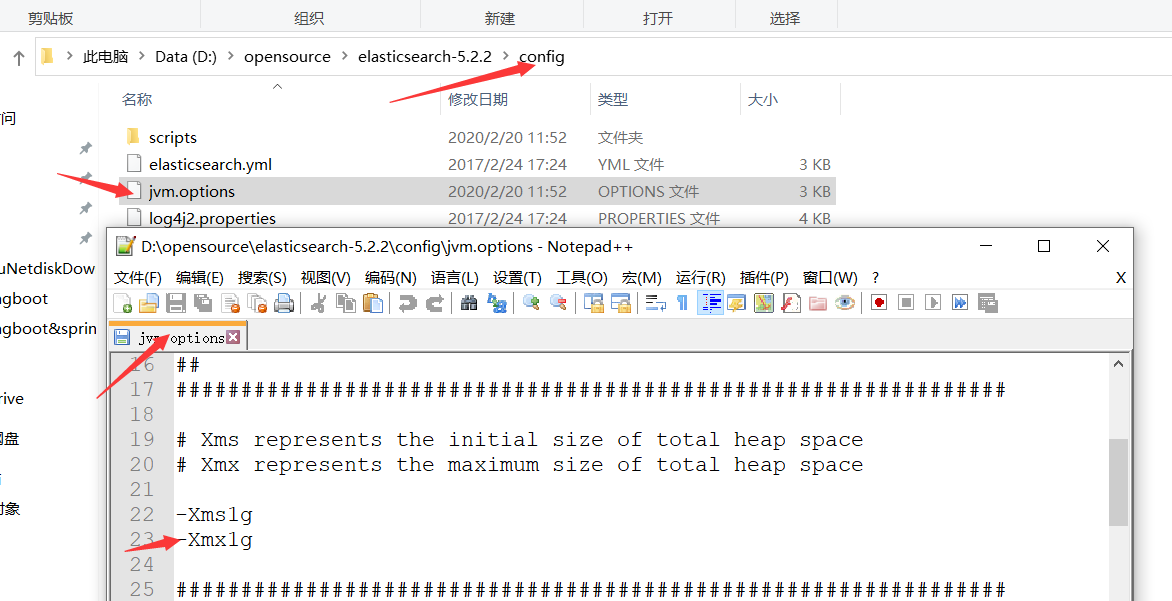Open the 视图(V) menu
The image size is (1172, 601).
[326, 277]
